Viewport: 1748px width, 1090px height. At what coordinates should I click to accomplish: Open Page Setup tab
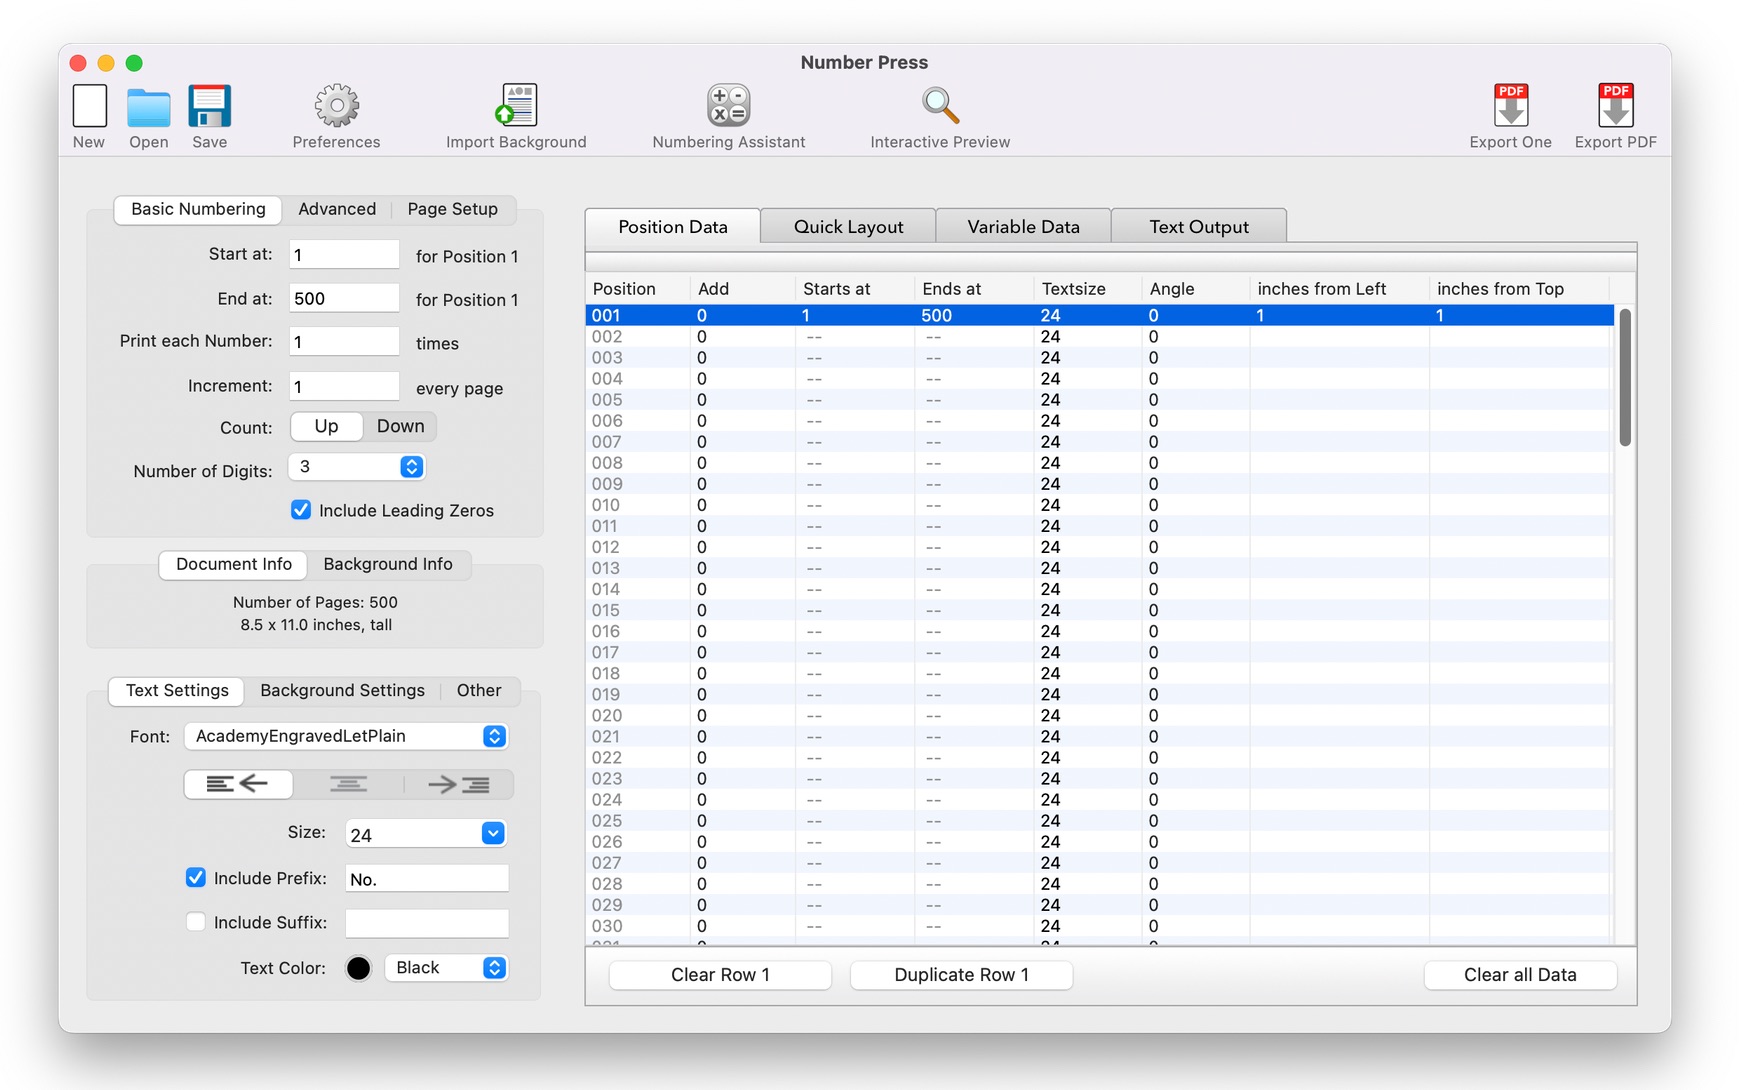tap(452, 209)
